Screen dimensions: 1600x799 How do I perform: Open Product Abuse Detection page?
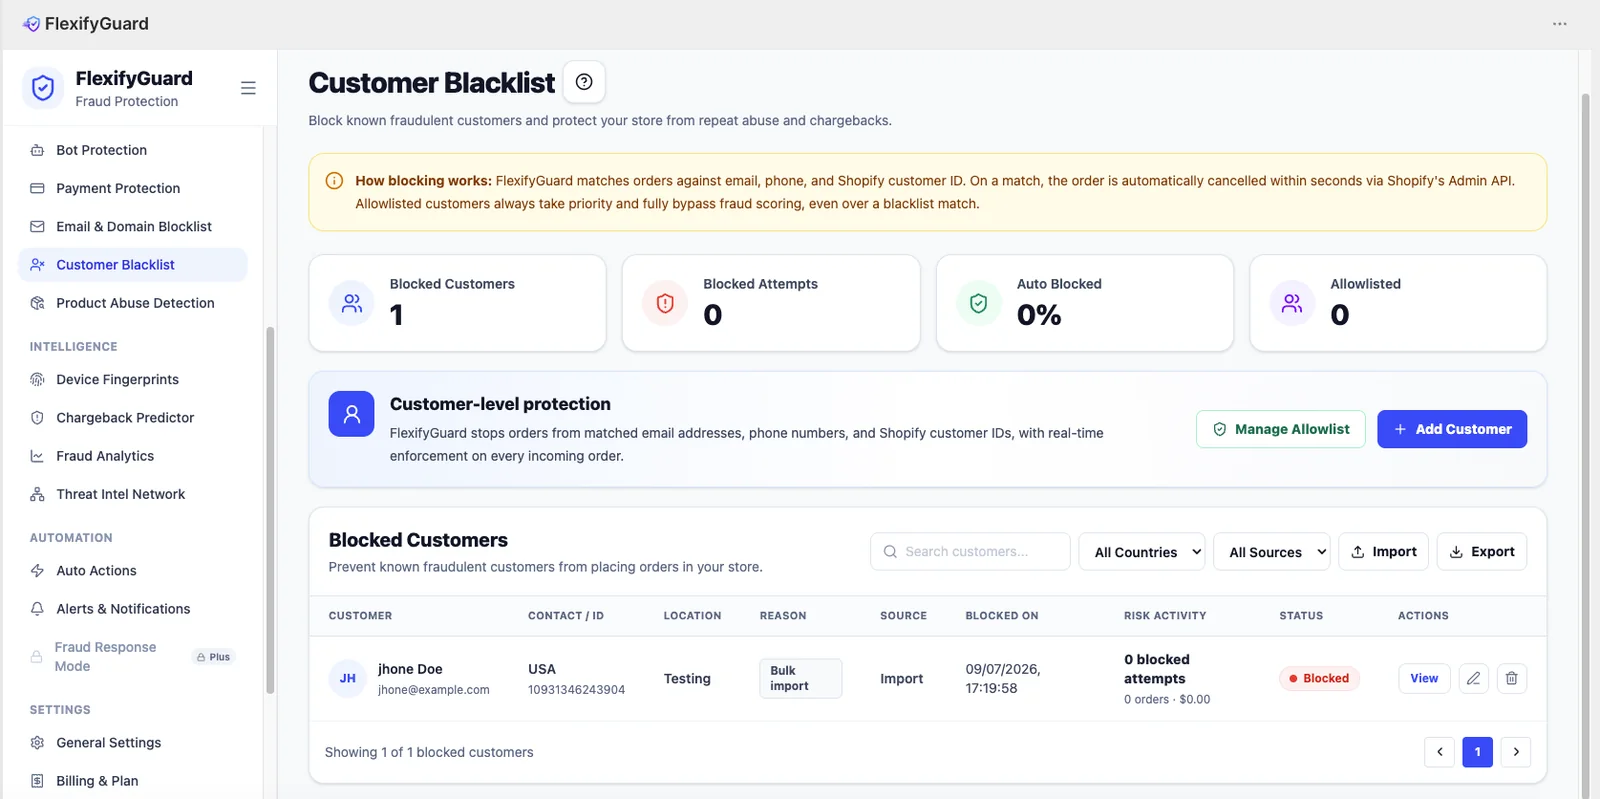point(133,303)
